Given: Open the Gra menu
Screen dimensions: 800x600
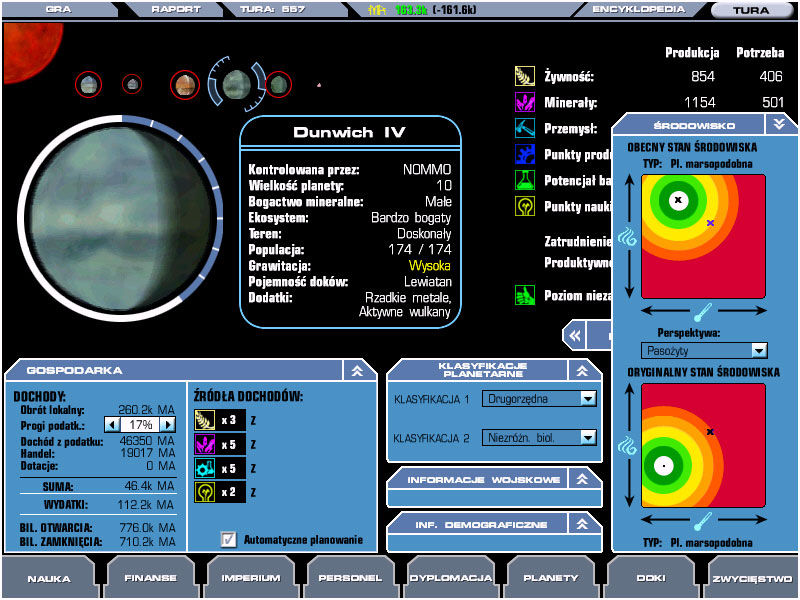Looking at the screenshot, I should [58, 9].
